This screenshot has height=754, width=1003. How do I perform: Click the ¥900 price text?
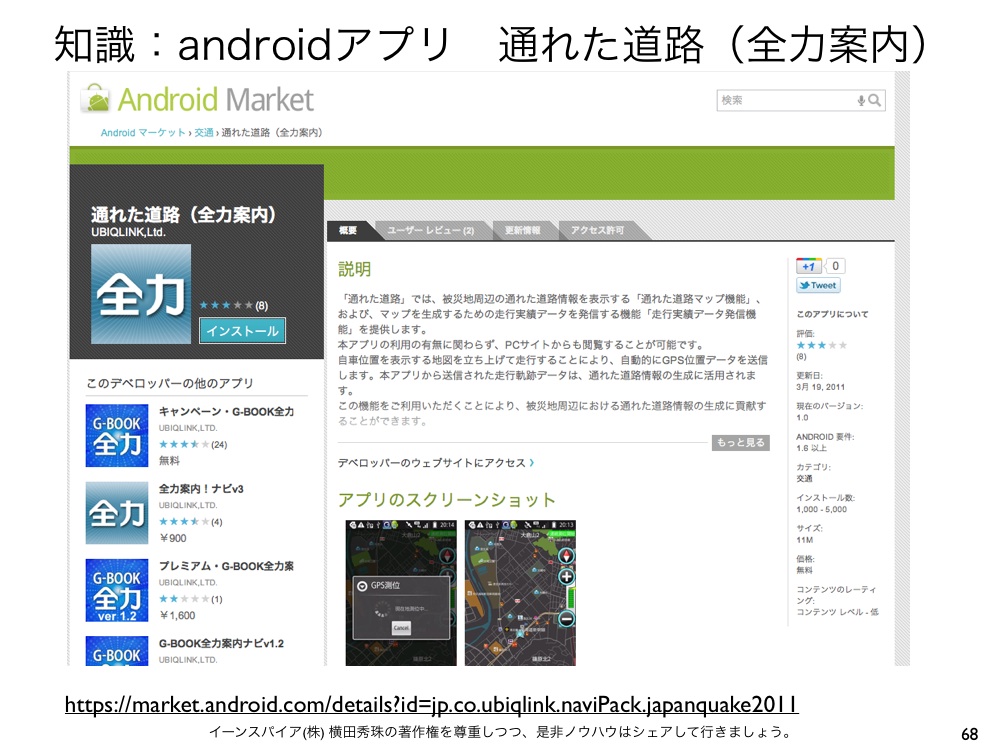pos(173,538)
